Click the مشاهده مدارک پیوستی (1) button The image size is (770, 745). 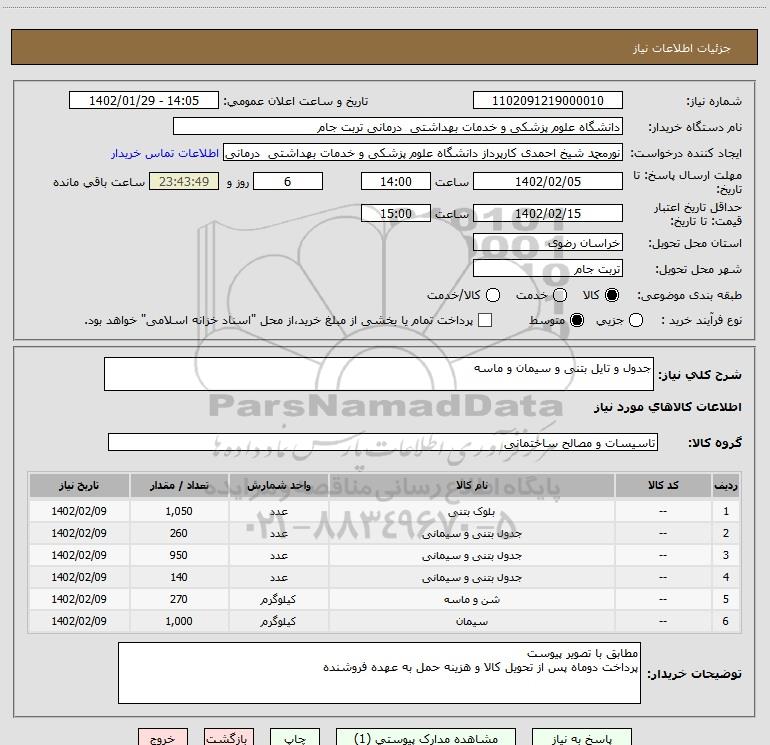point(426,737)
